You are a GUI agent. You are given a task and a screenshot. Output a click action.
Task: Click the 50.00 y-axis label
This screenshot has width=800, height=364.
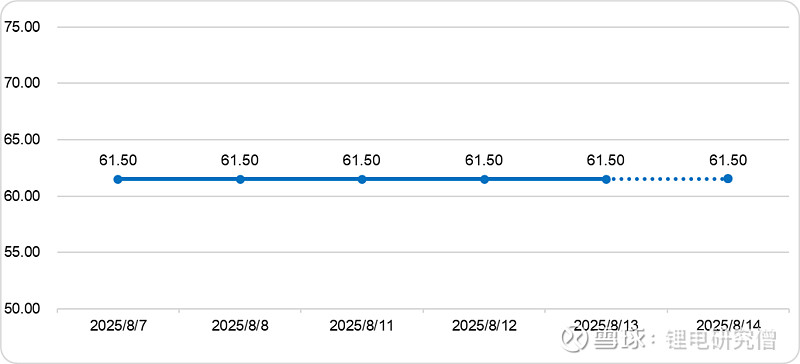point(22,309)
